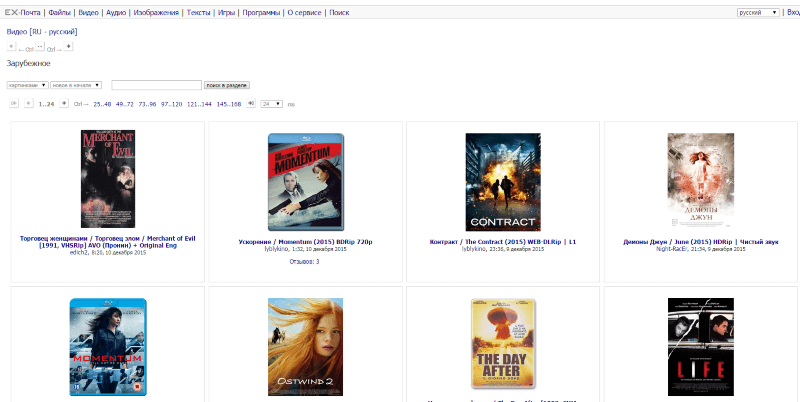This screenshot has height=402, width=800.
Task: Click lyblykino uploader under Momentum
Action: tap(277, 249)
